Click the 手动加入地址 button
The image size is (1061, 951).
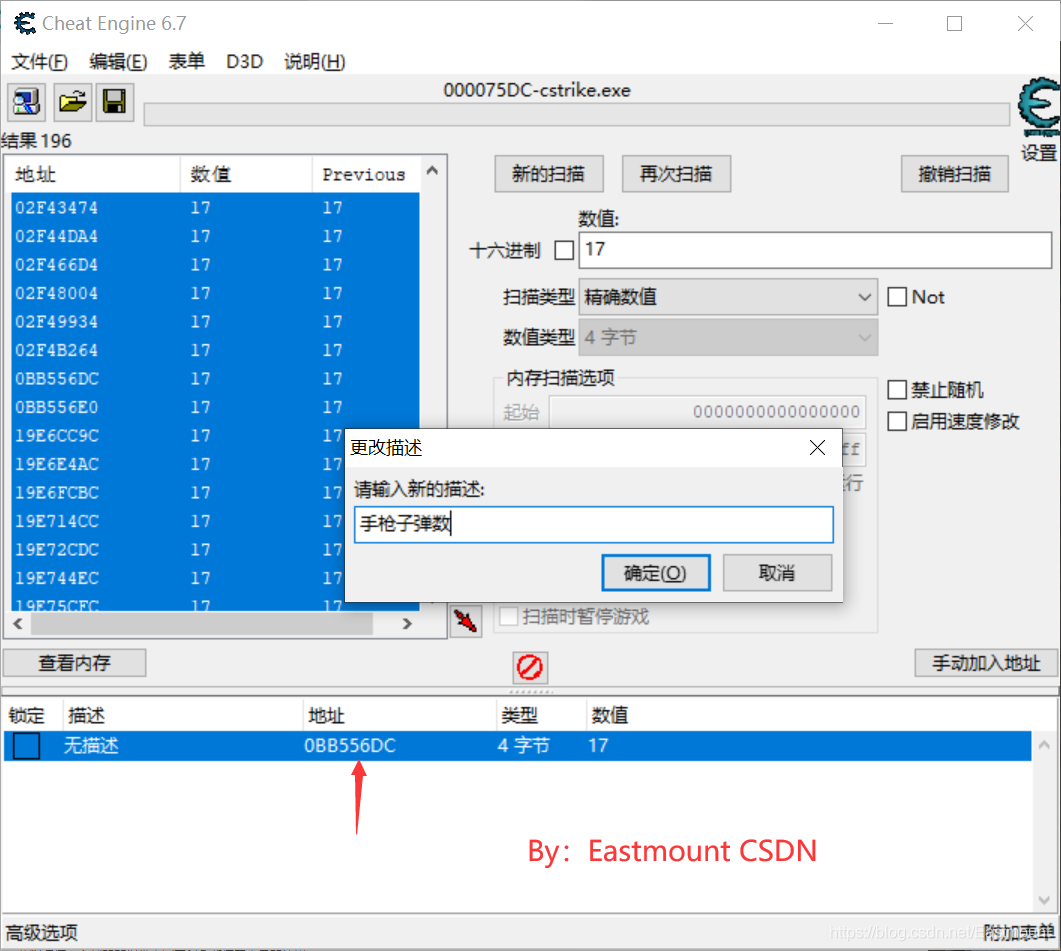[986, 663]
